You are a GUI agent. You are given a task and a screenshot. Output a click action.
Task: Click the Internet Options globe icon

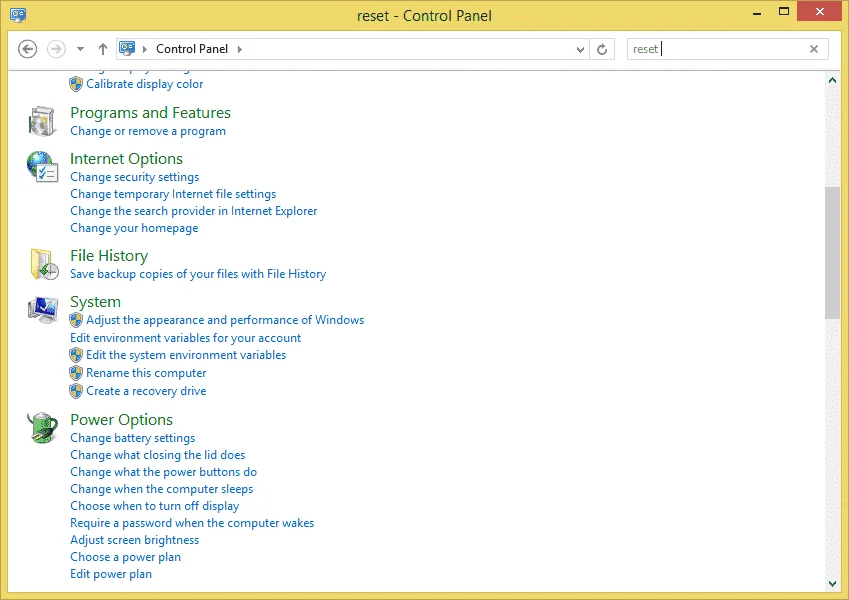tap(42, 166)
